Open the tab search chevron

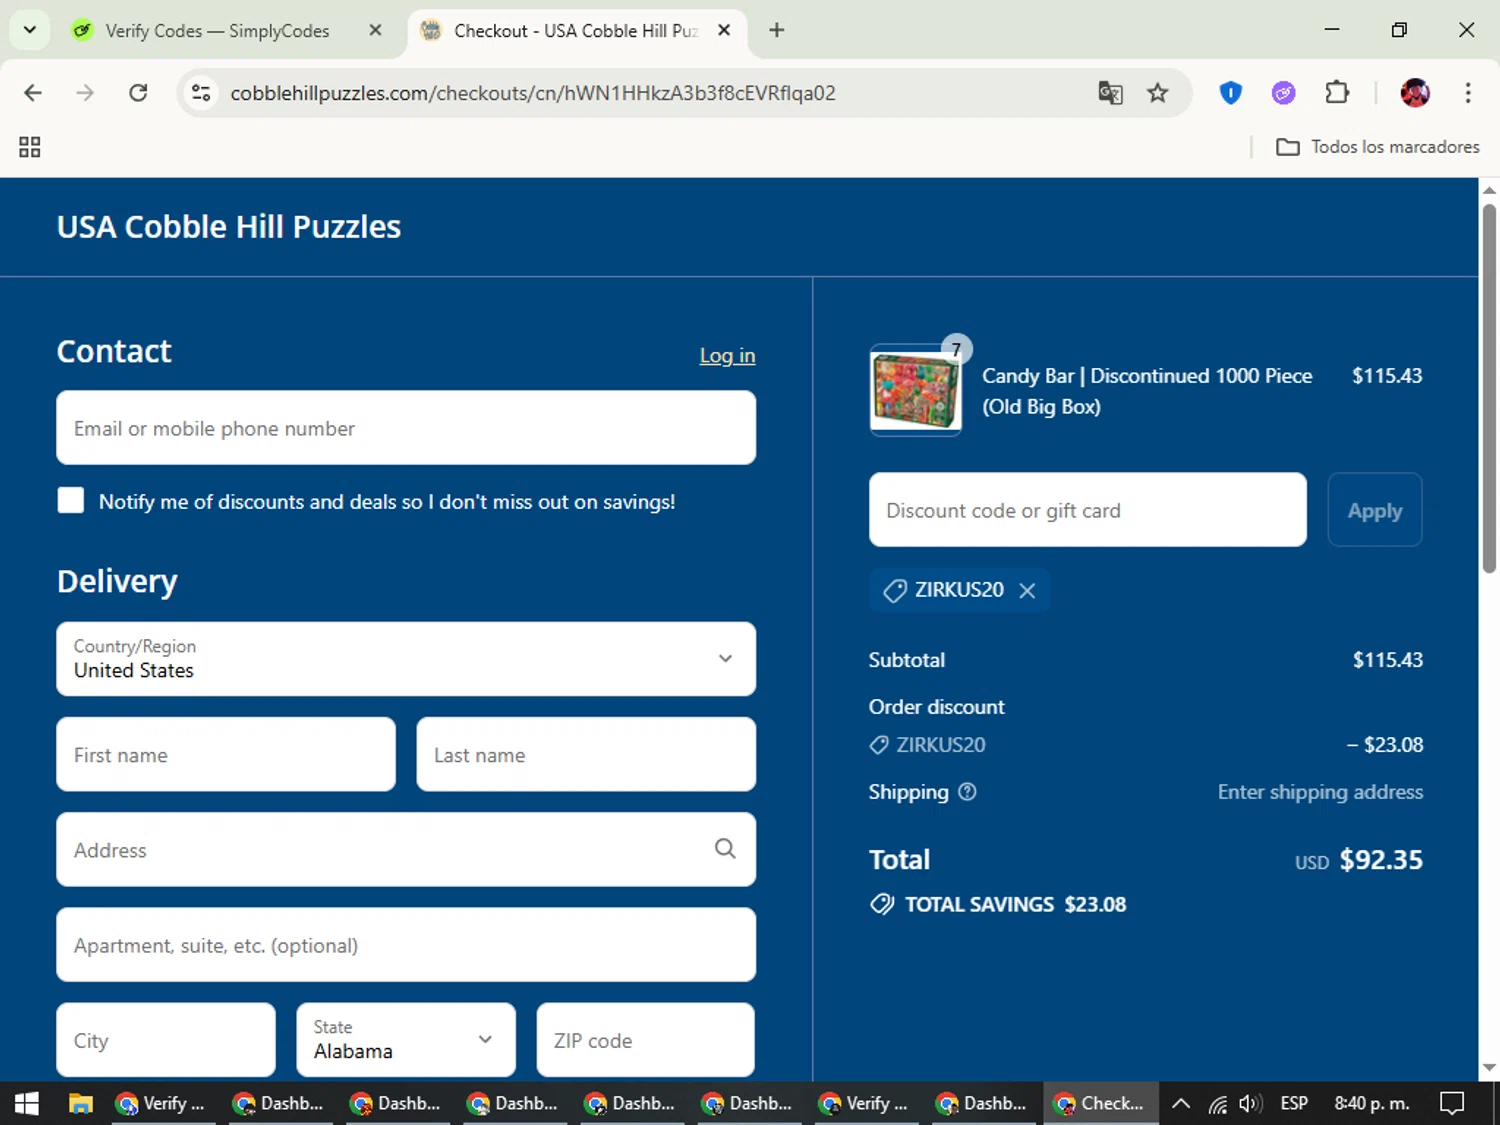click(30, 30)
